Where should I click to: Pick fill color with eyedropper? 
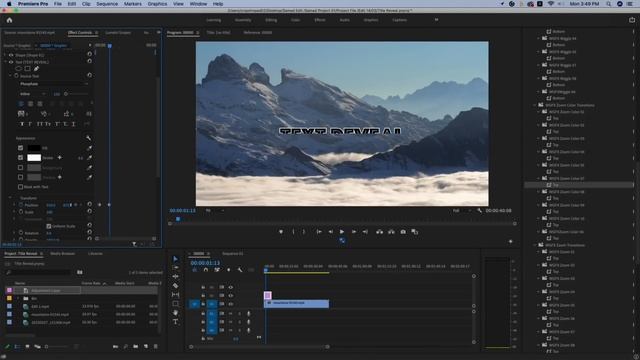pyautogui.click(x=89, y=148)
